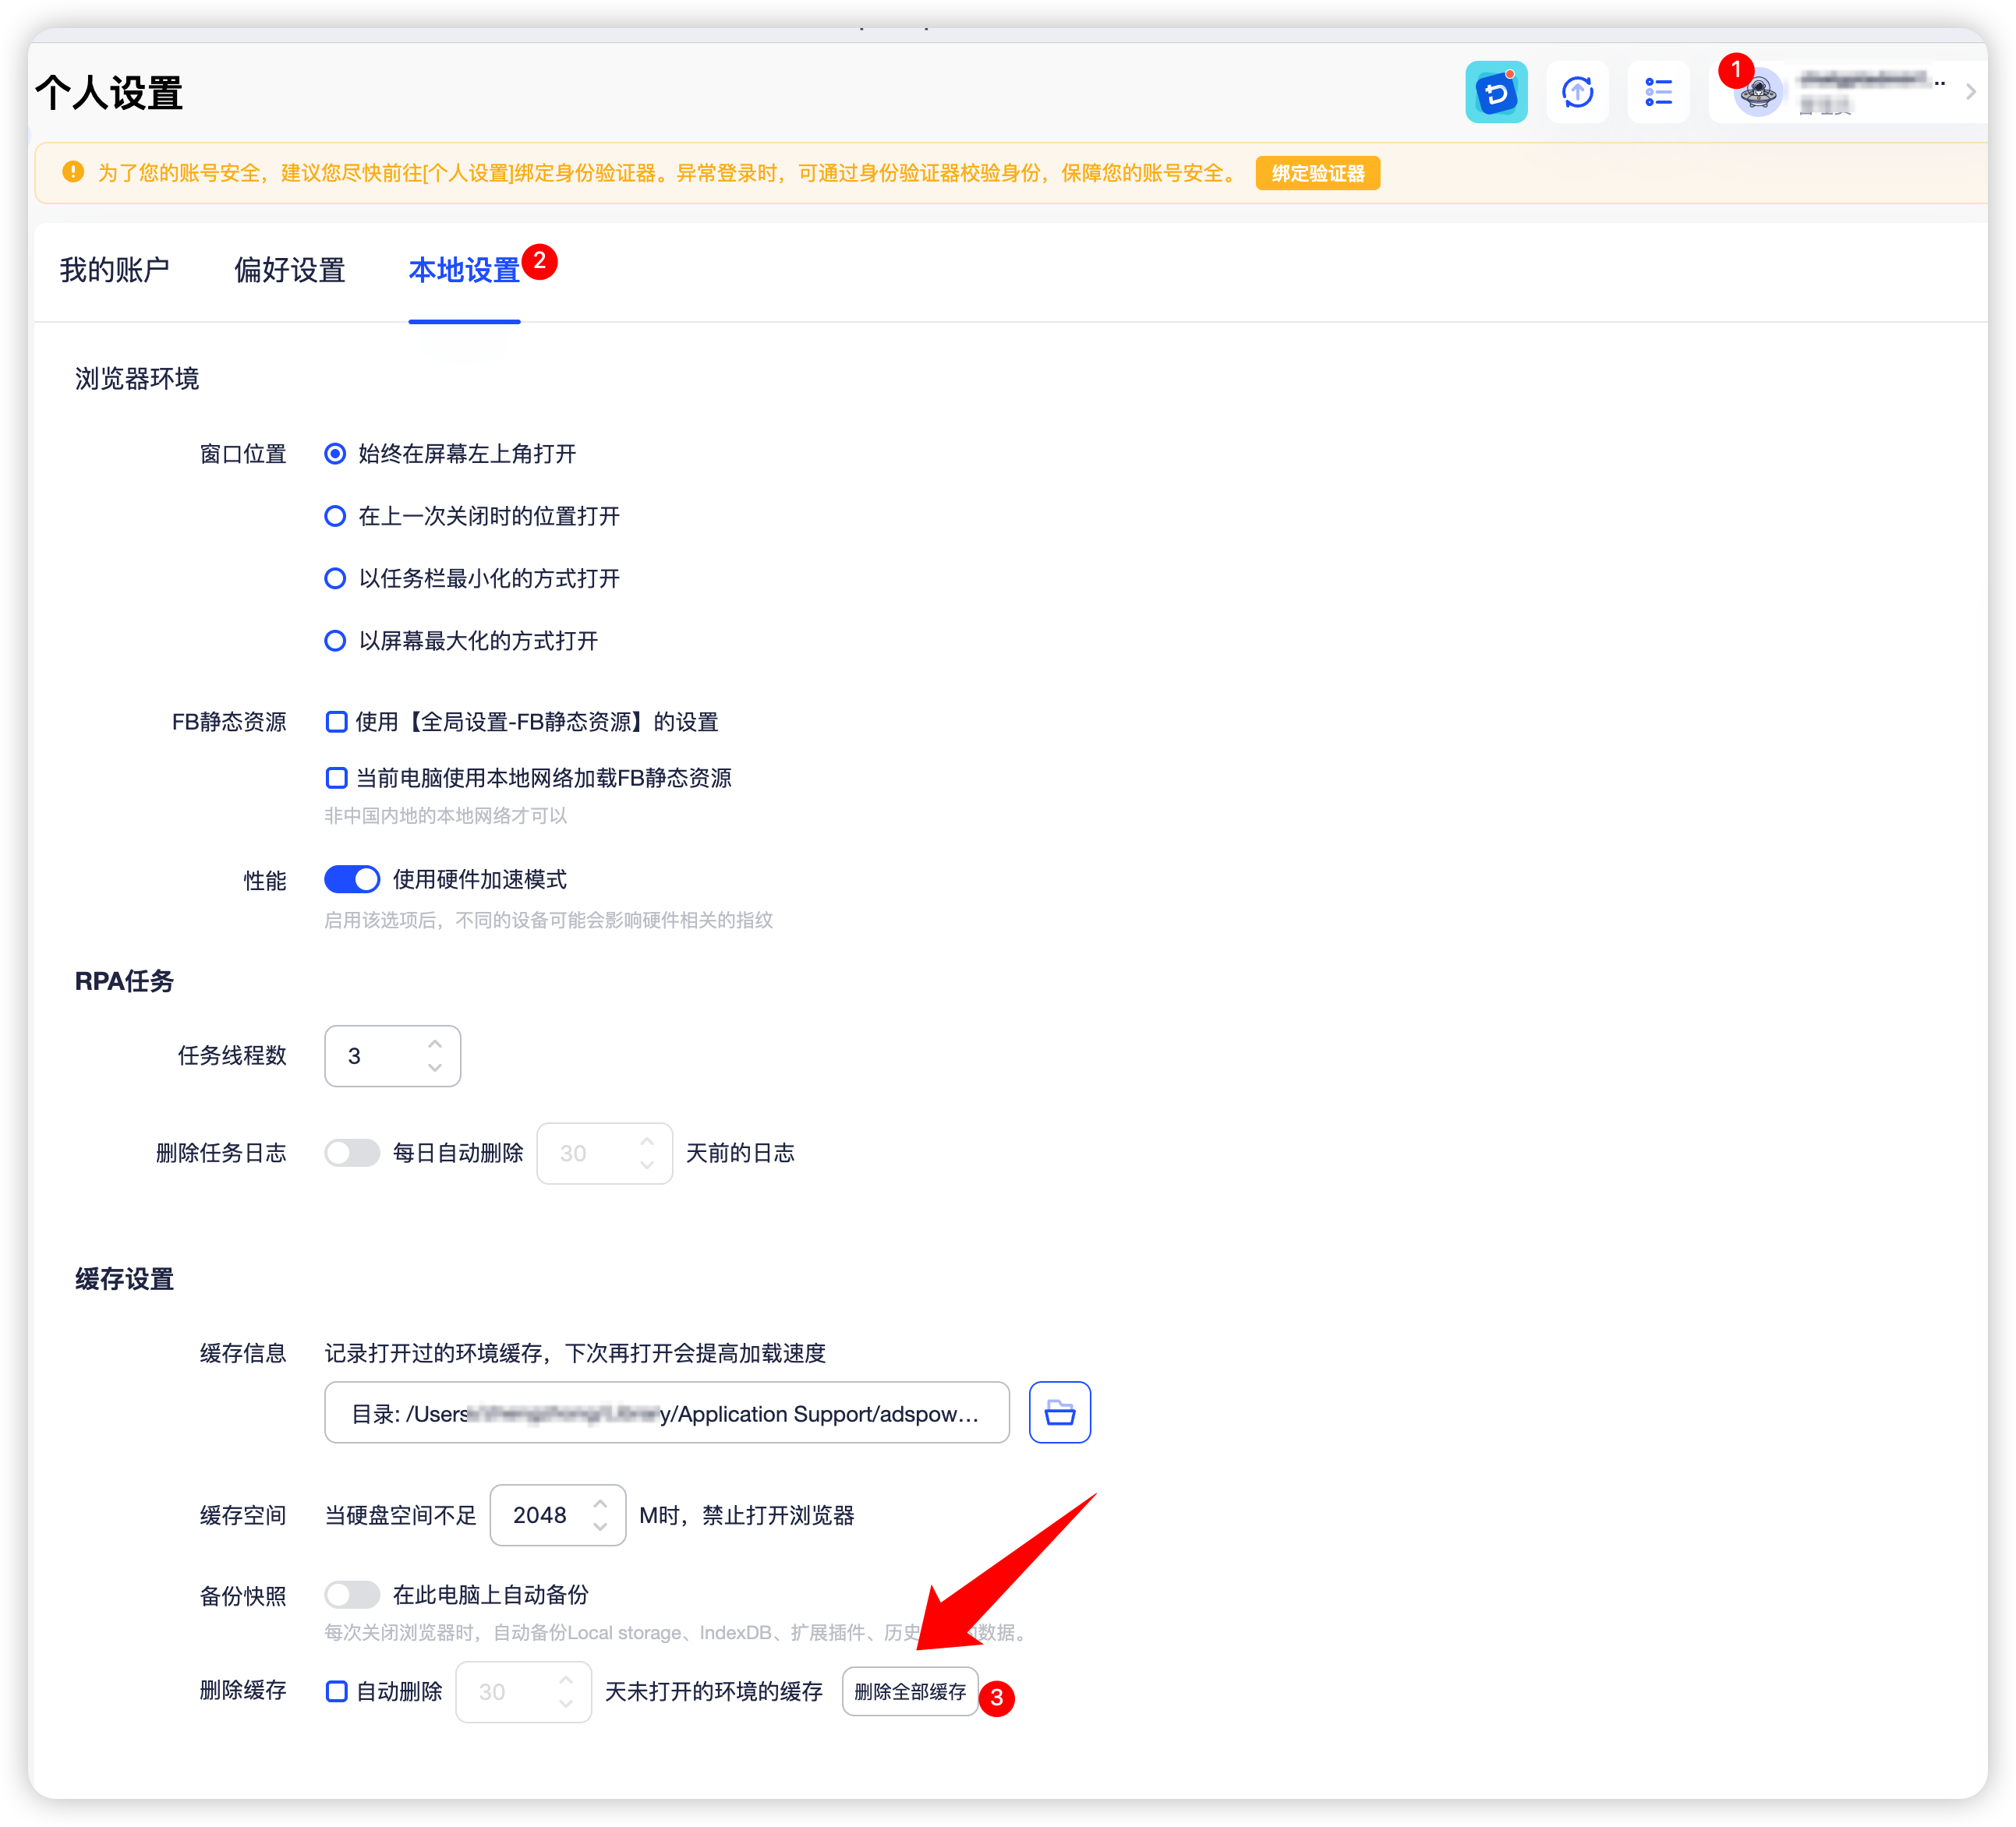This screenshot has width=2016, height=1827.
Task: Click the blue sync app icon in header
Action: (1495, 92)
